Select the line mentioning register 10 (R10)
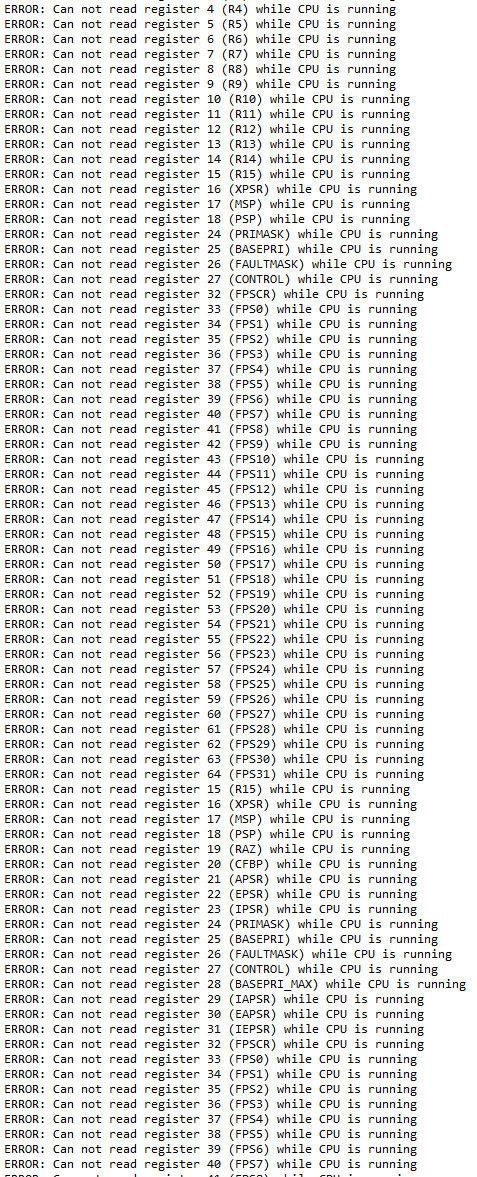This screenshot has height=1177, width=477. (207, 99)
